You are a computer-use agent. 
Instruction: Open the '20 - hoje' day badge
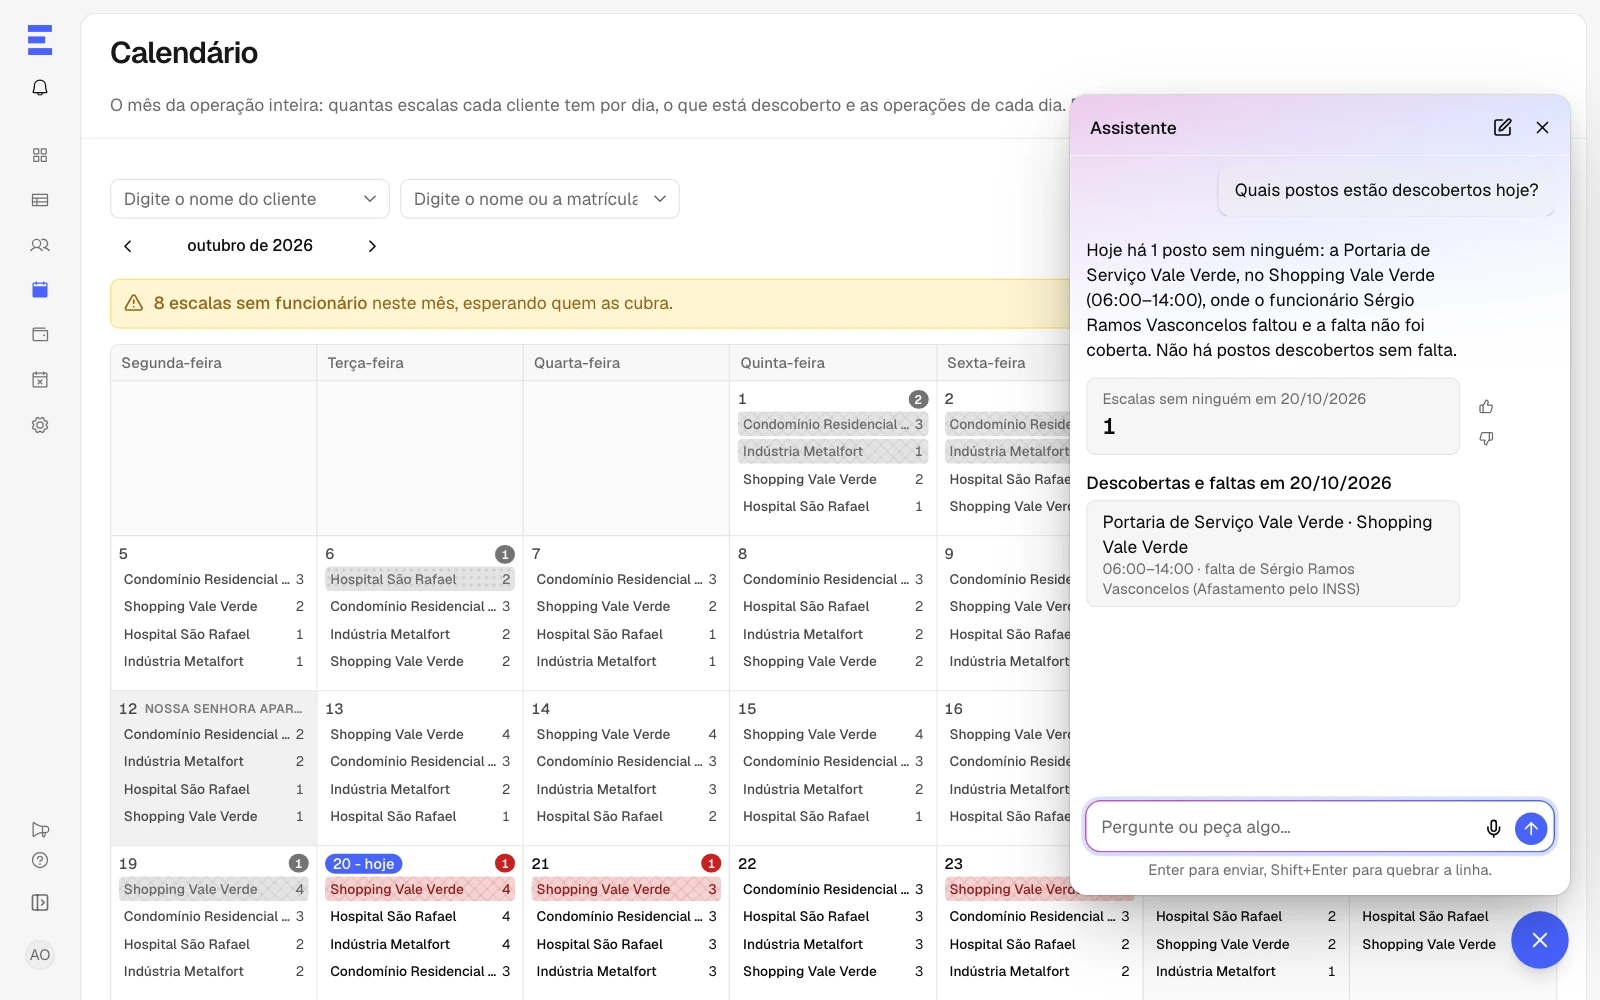coord(364,864)
